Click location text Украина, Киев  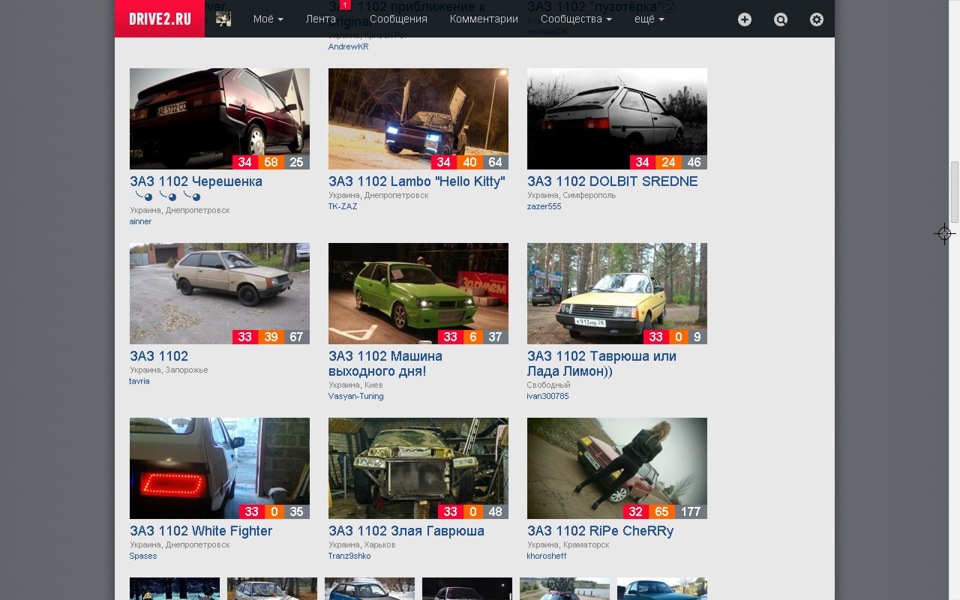click(x=355, y=385)
